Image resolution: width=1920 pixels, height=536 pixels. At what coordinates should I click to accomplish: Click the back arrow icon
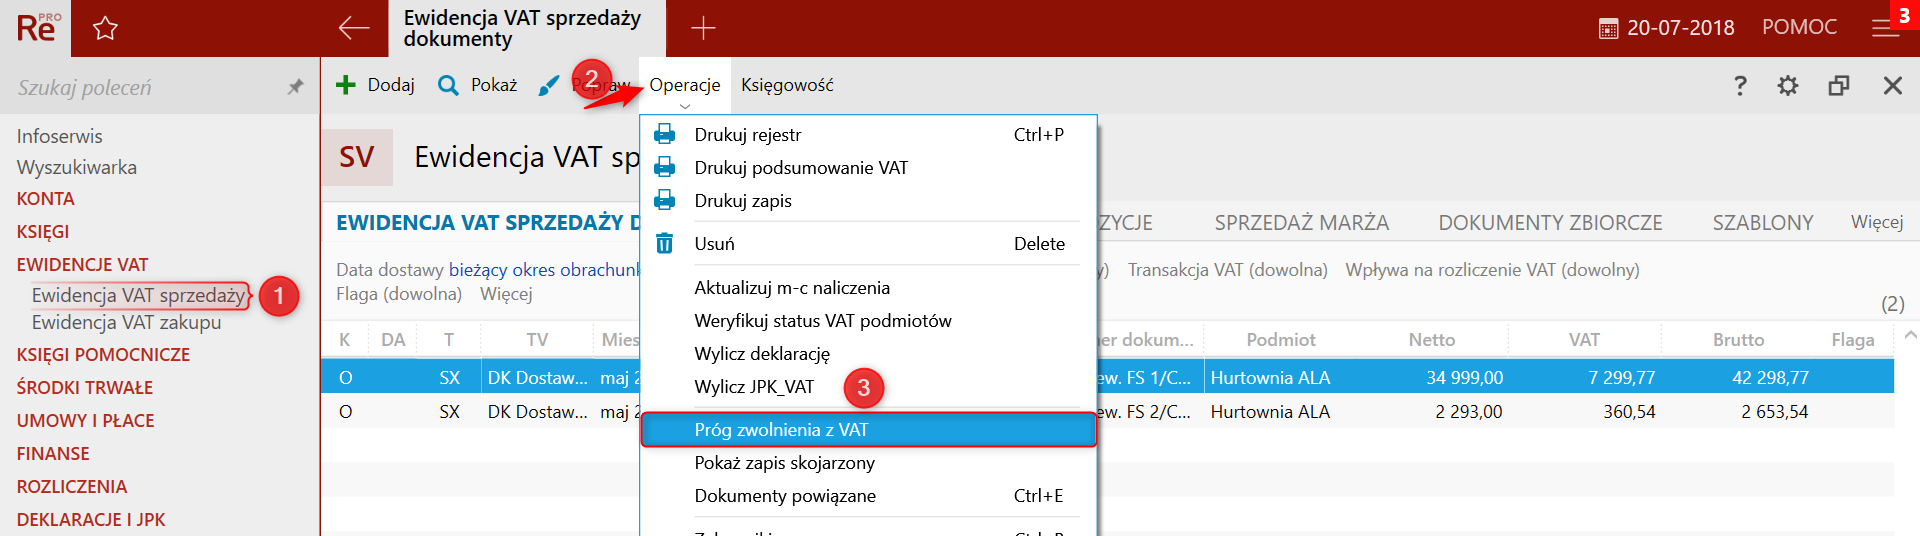(353, 28)
